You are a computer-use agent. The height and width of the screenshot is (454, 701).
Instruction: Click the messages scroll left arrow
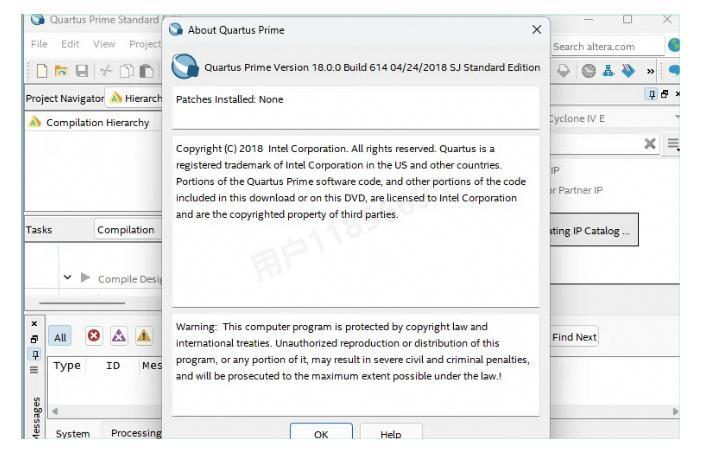coord(55,411)
